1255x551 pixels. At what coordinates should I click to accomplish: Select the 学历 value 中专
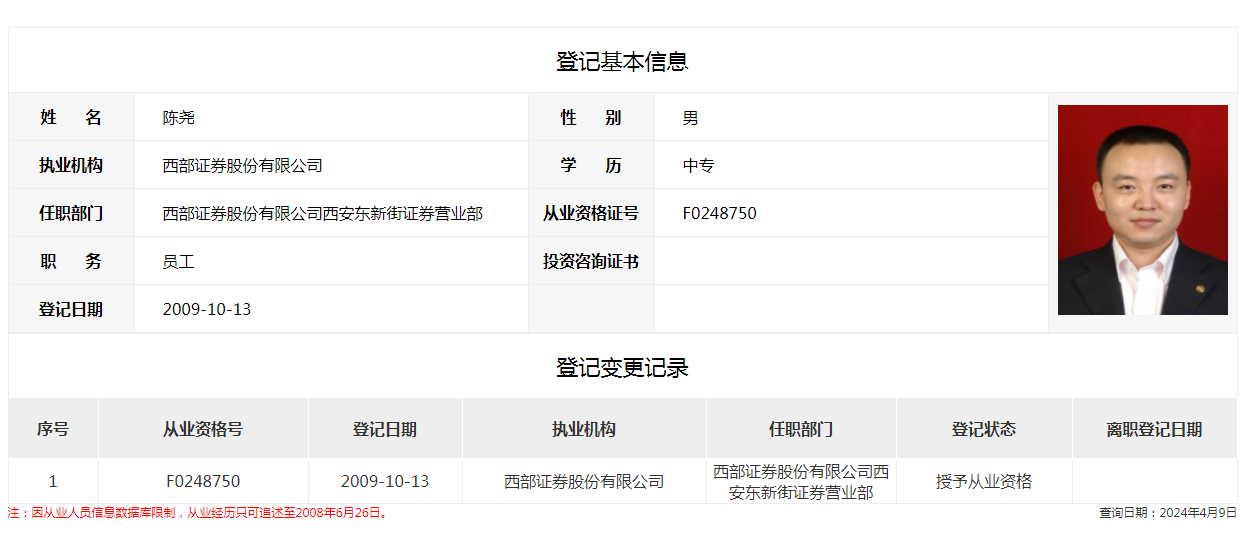[698, 165]
